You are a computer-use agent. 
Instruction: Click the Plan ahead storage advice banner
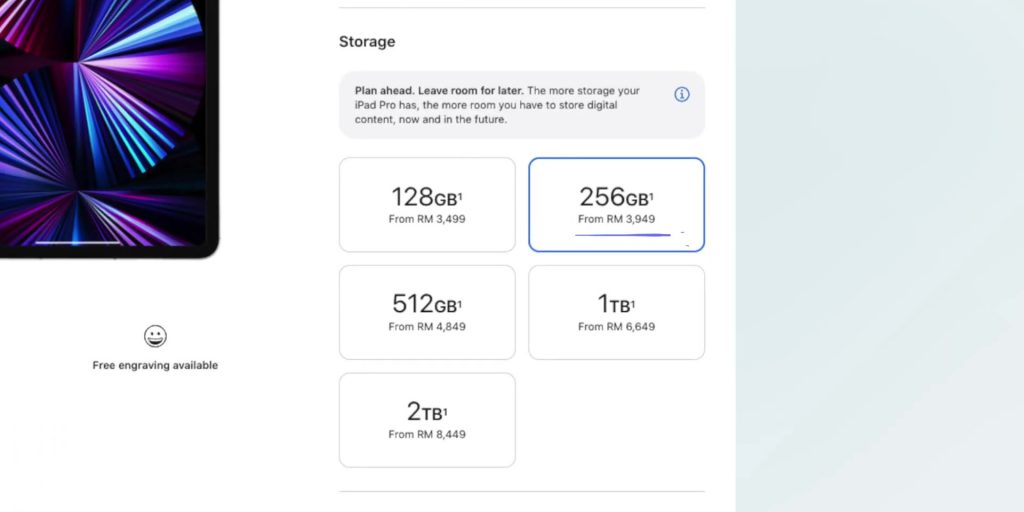522,105
